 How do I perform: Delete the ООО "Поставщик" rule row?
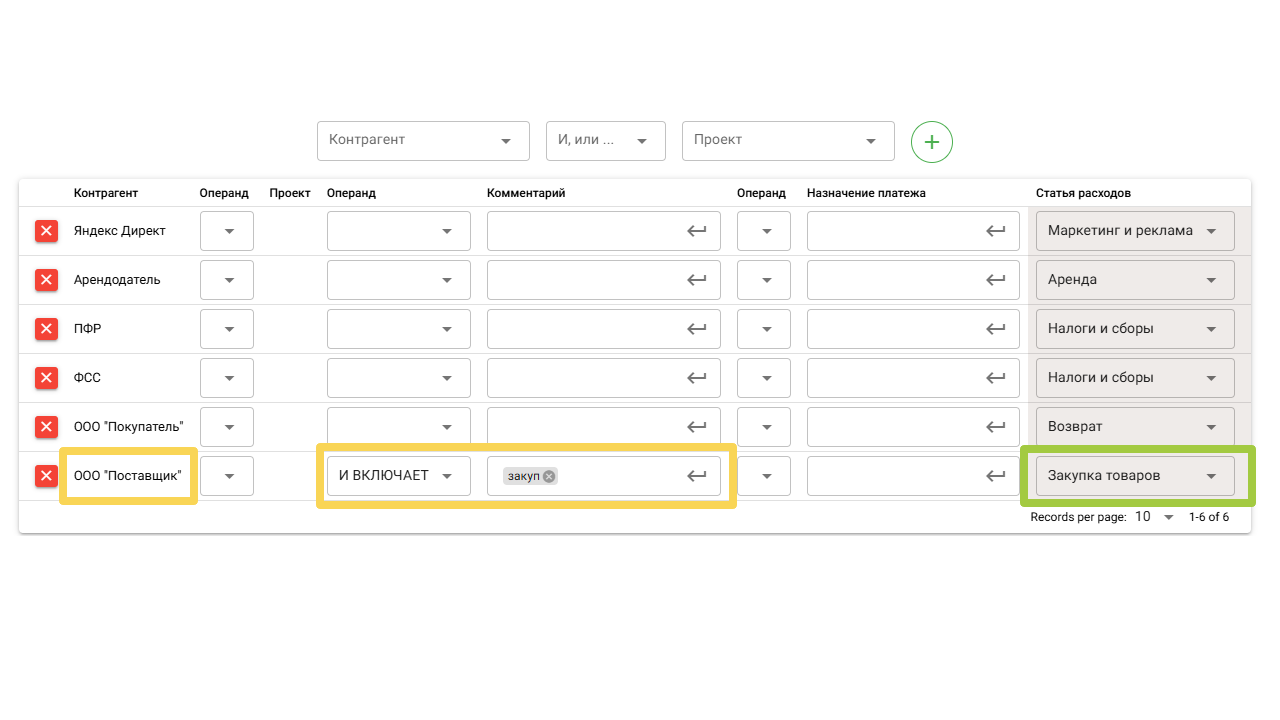[46, 476]
